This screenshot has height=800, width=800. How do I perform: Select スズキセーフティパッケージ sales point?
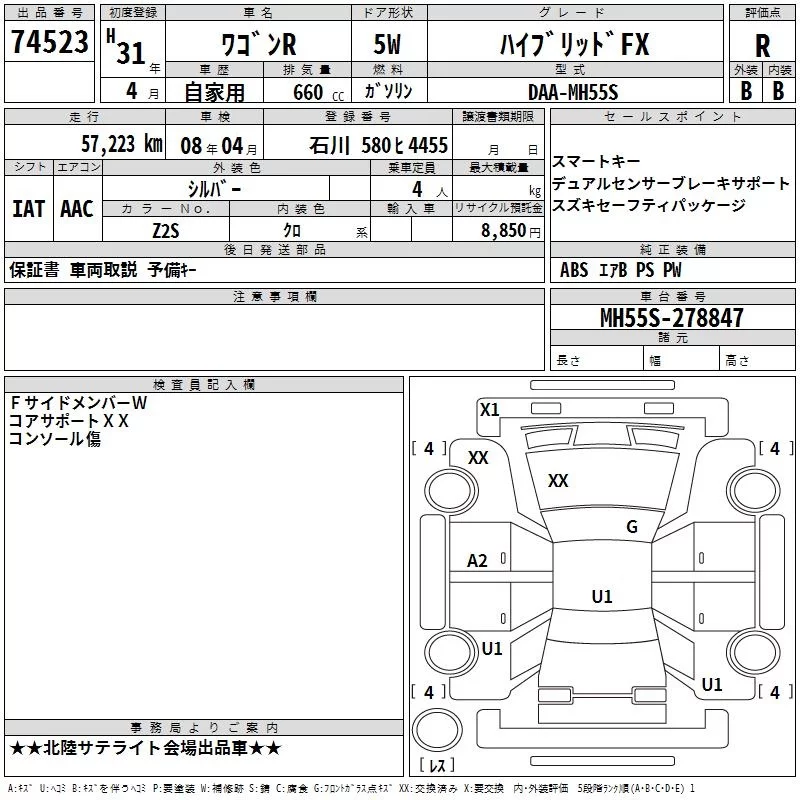[649, 205]
